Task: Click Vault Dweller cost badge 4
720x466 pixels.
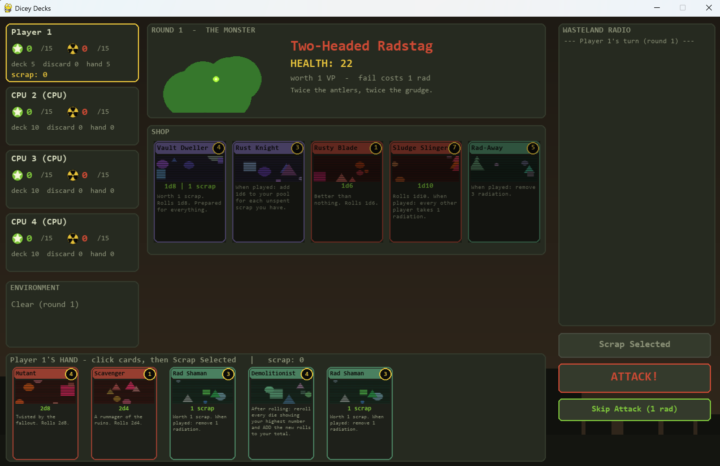Action: pos(219,148)
